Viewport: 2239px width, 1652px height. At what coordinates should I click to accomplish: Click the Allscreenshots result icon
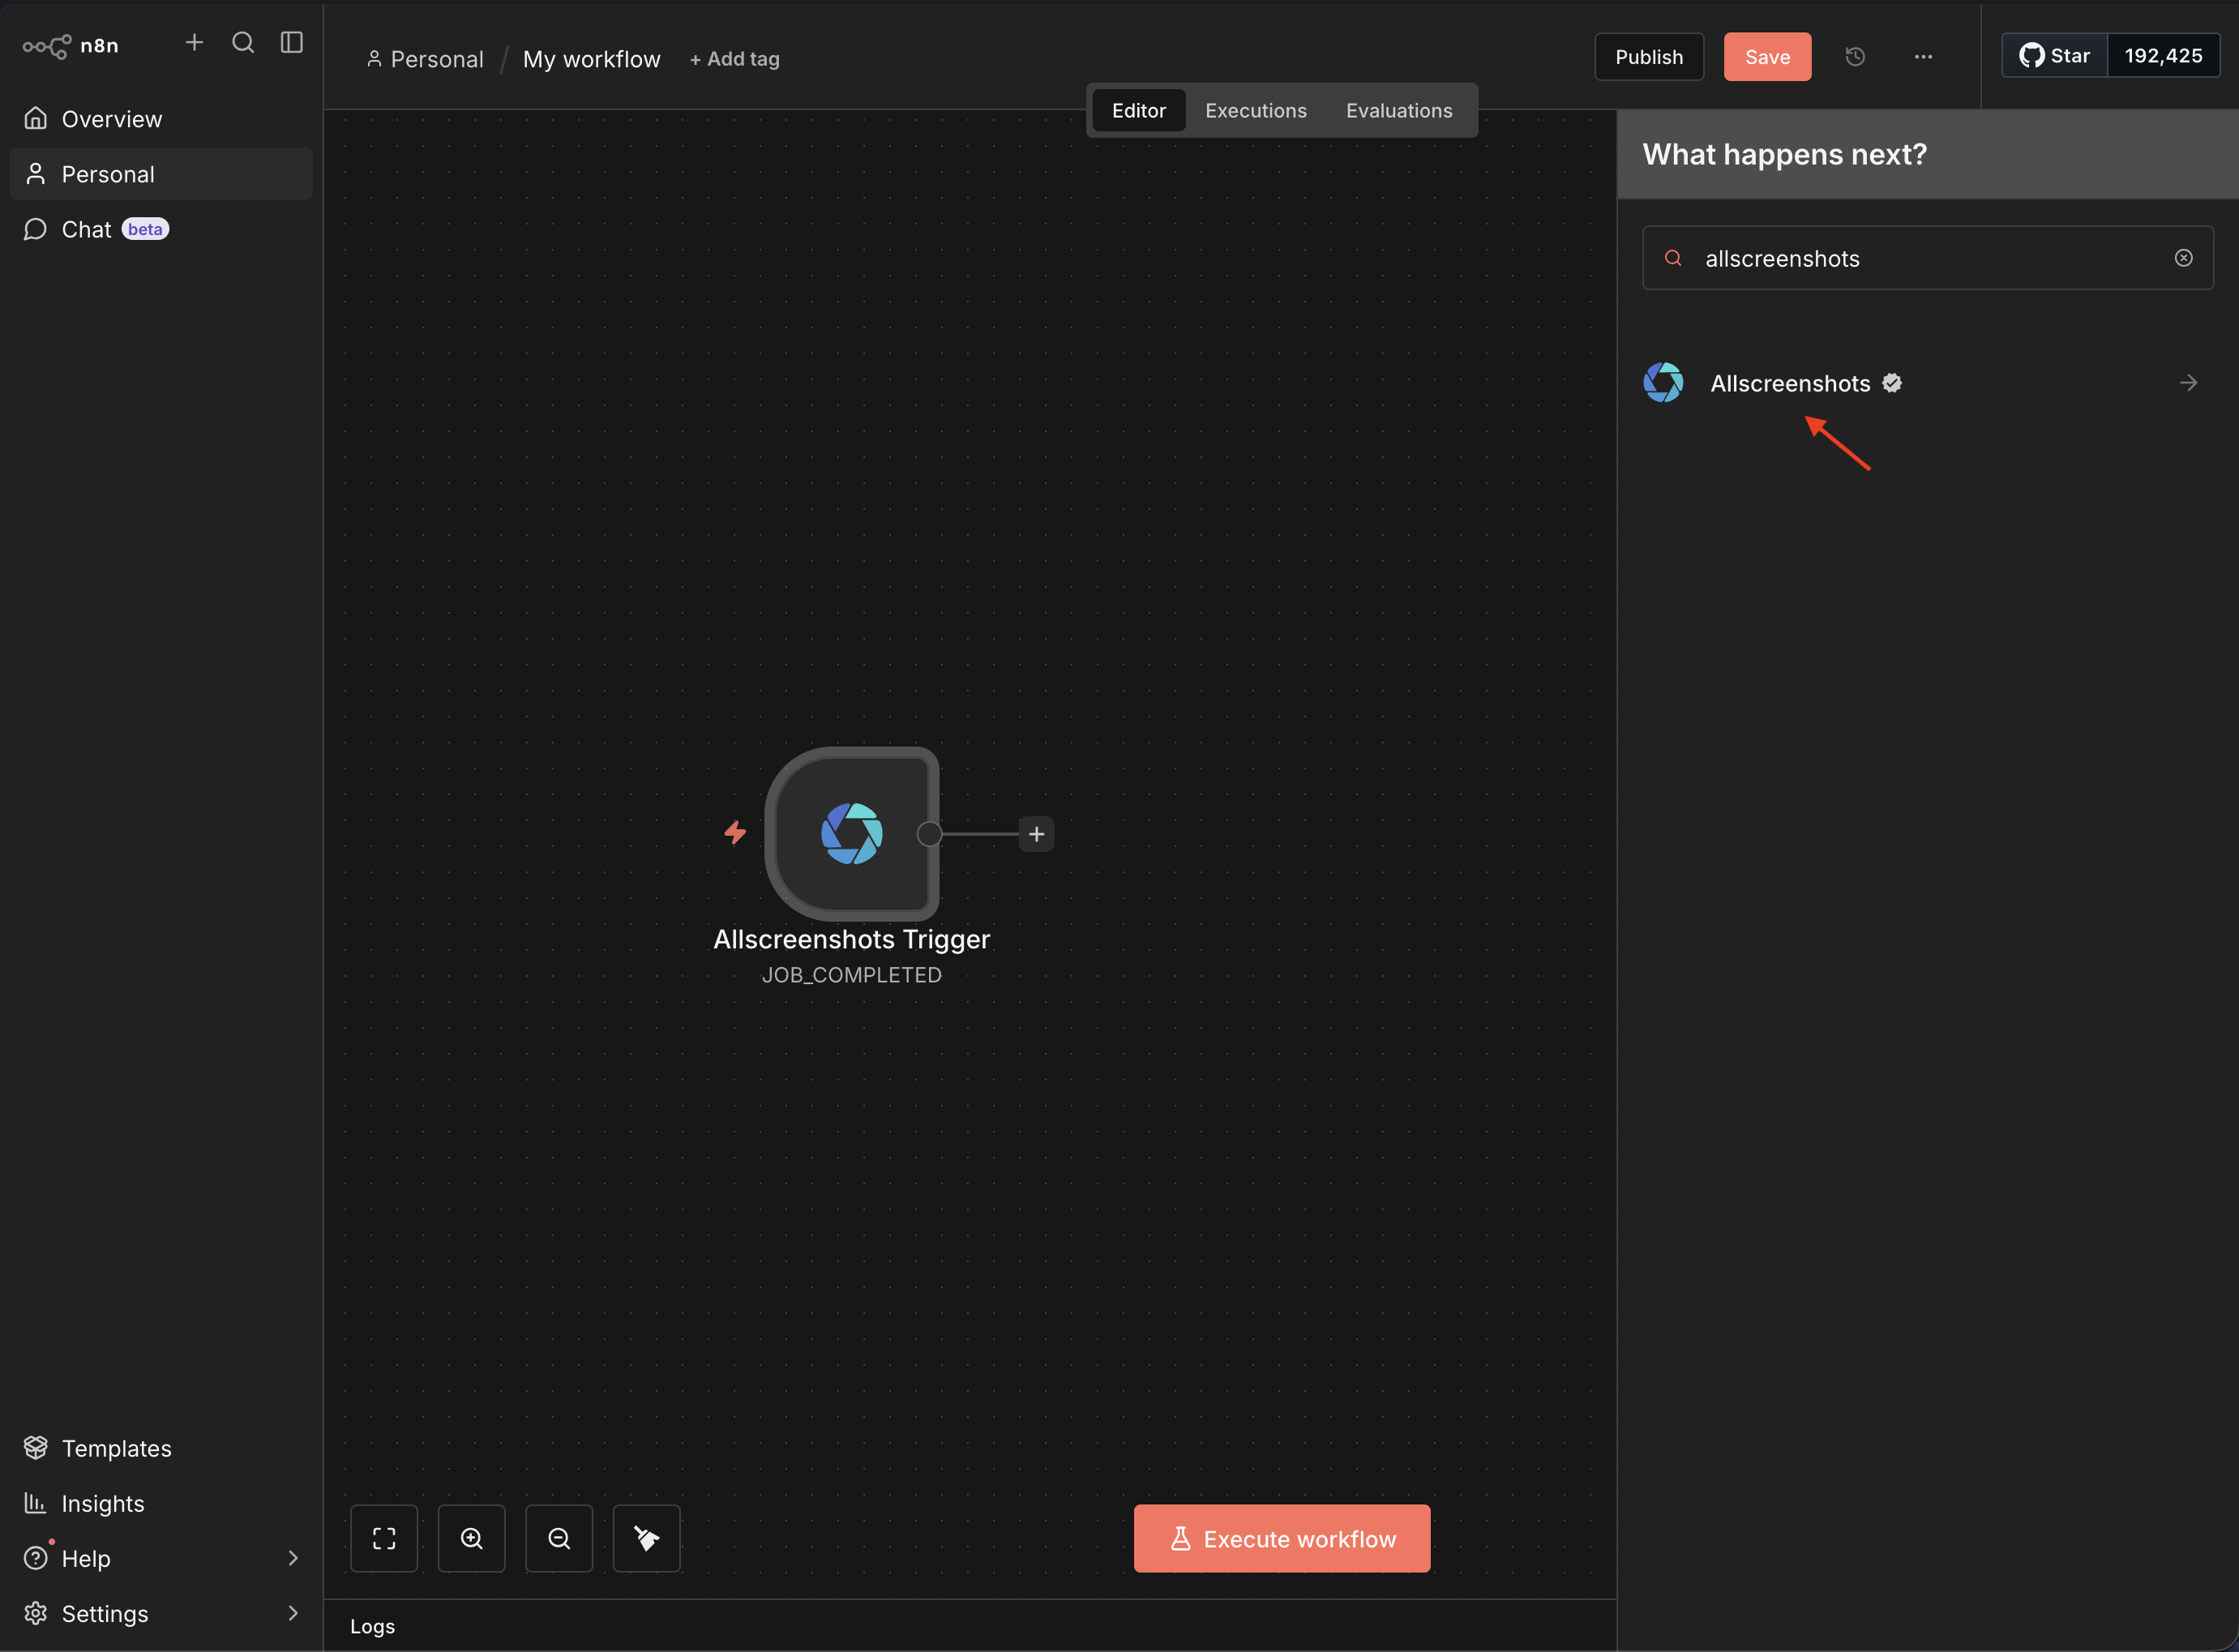(1663, 383)
